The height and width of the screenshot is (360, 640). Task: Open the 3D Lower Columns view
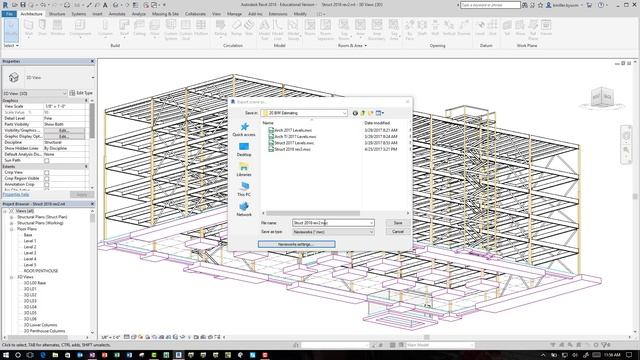[40, 325]
